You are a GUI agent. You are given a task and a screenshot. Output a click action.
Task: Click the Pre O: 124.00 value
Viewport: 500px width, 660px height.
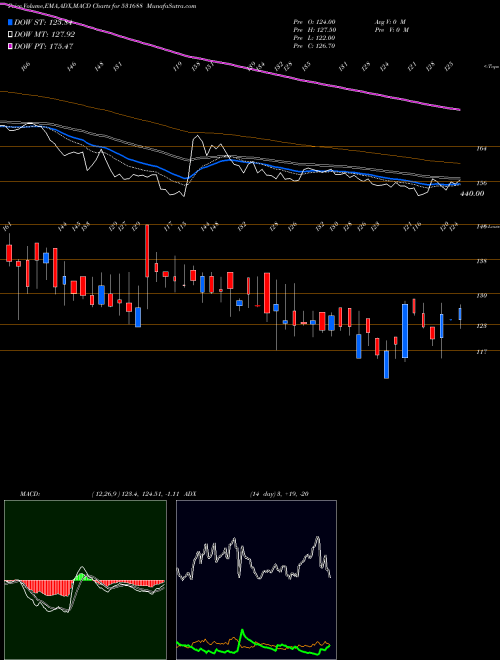pyautogui.click(x=314, y=22)
